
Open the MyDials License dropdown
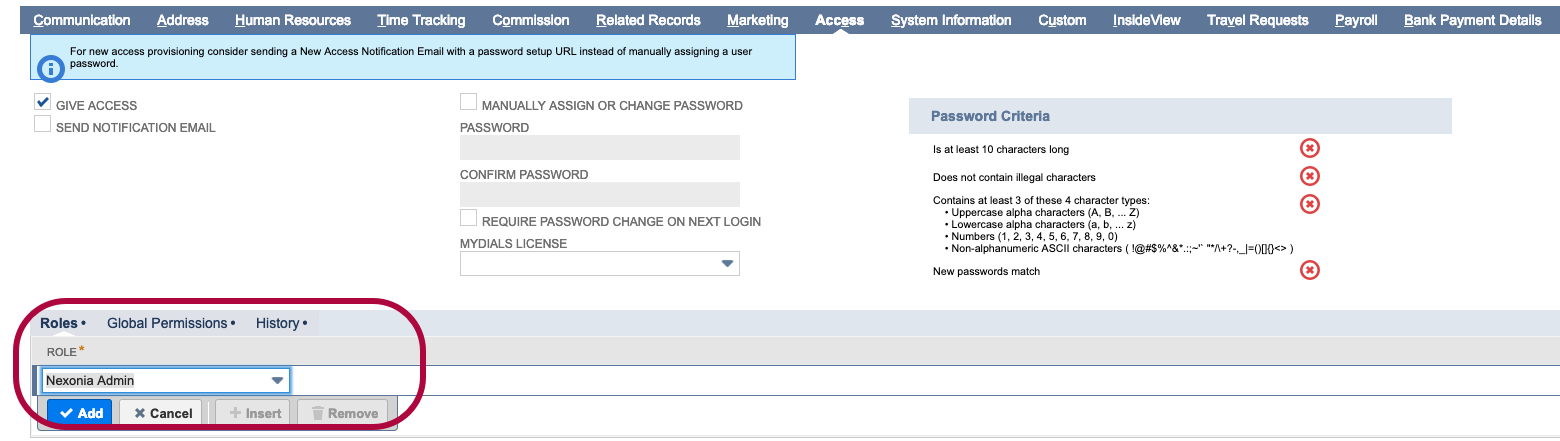coord(727,264)
